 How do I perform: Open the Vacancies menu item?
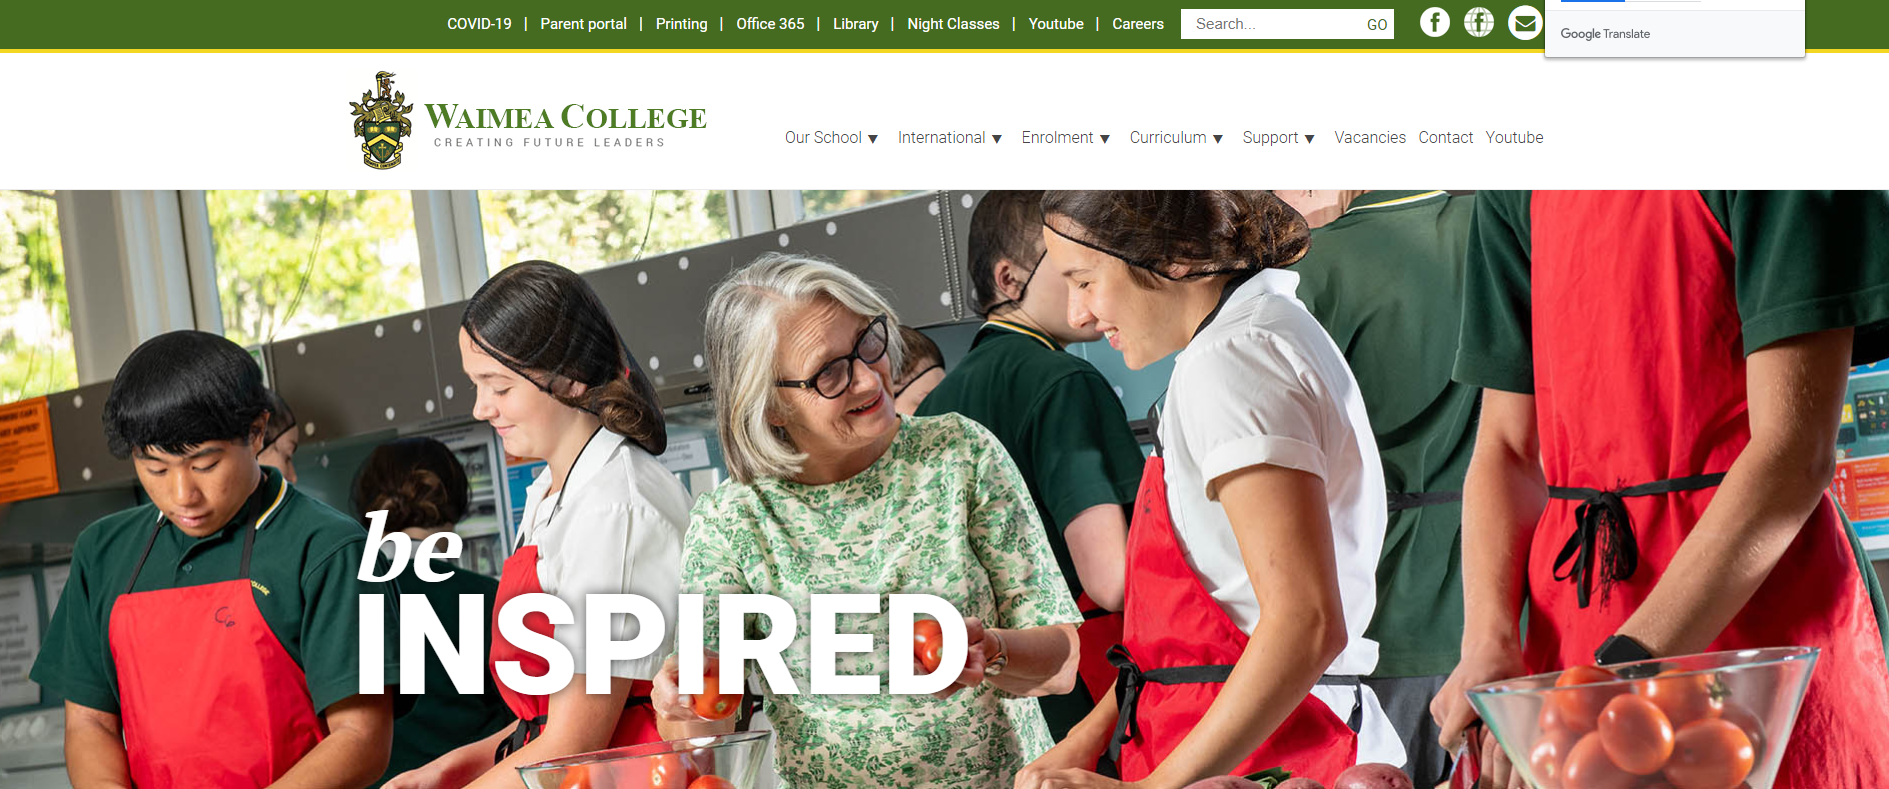[1370, 137]
